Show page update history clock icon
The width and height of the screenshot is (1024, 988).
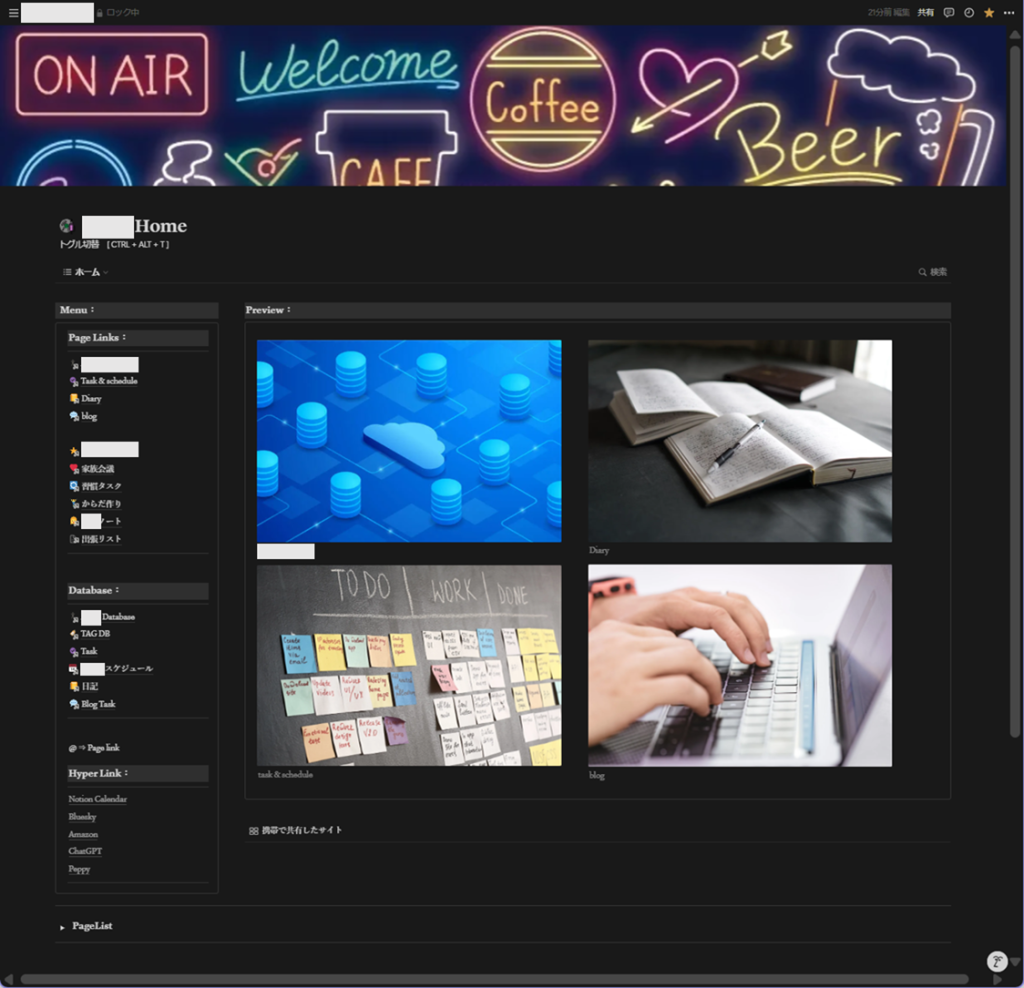[x=969, y=13]
